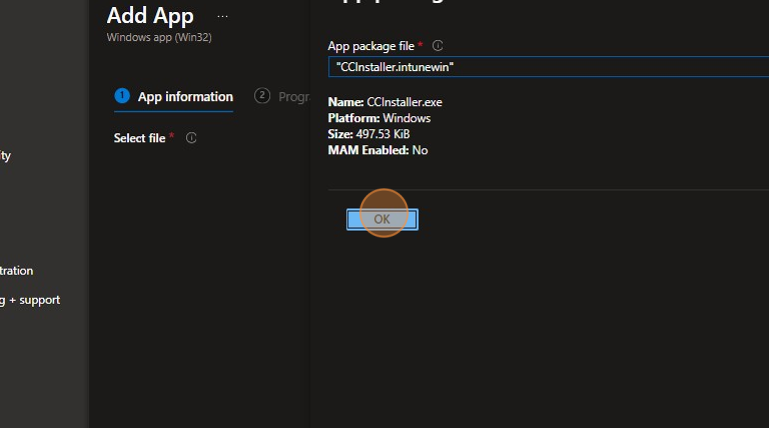Click info icon beside App package file
Image resolution: width=769 pixels, height=428 pixels.
pyautogui.click(x=438, y=46)
